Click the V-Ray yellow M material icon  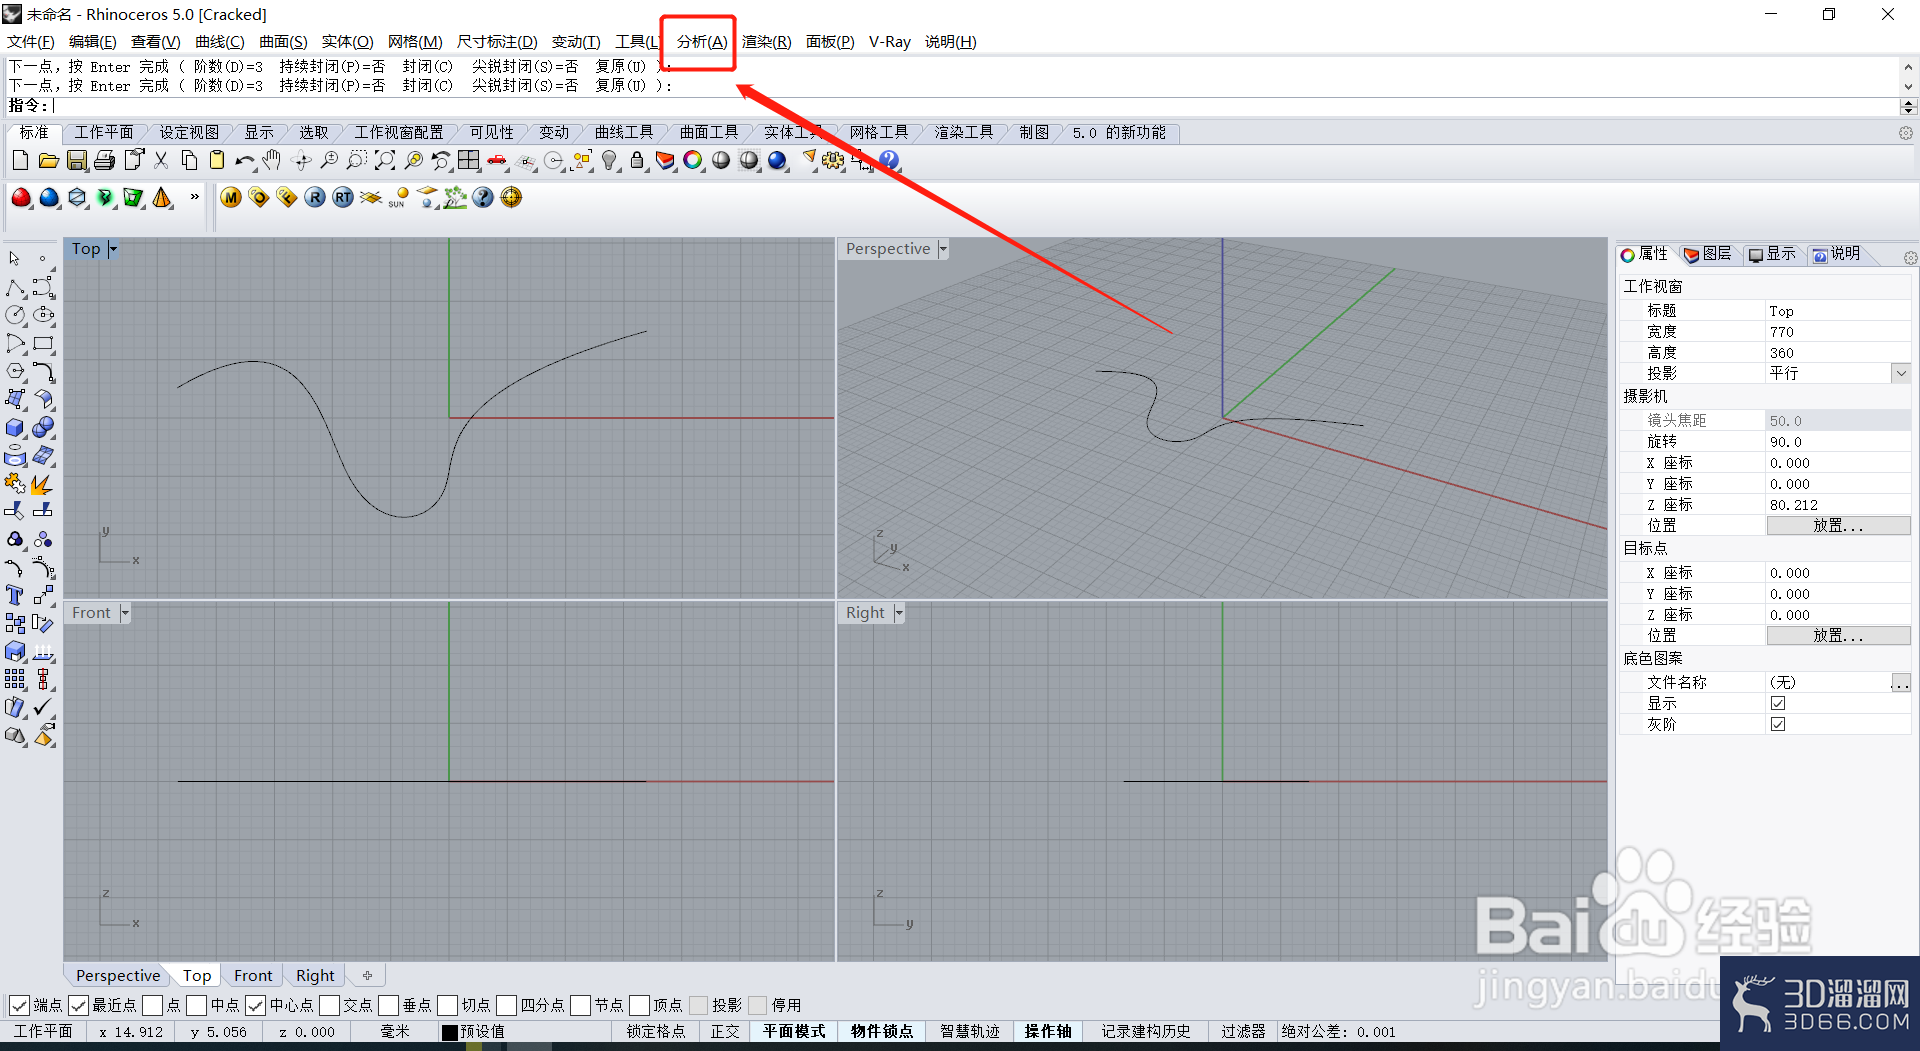[x=231, y=197]
